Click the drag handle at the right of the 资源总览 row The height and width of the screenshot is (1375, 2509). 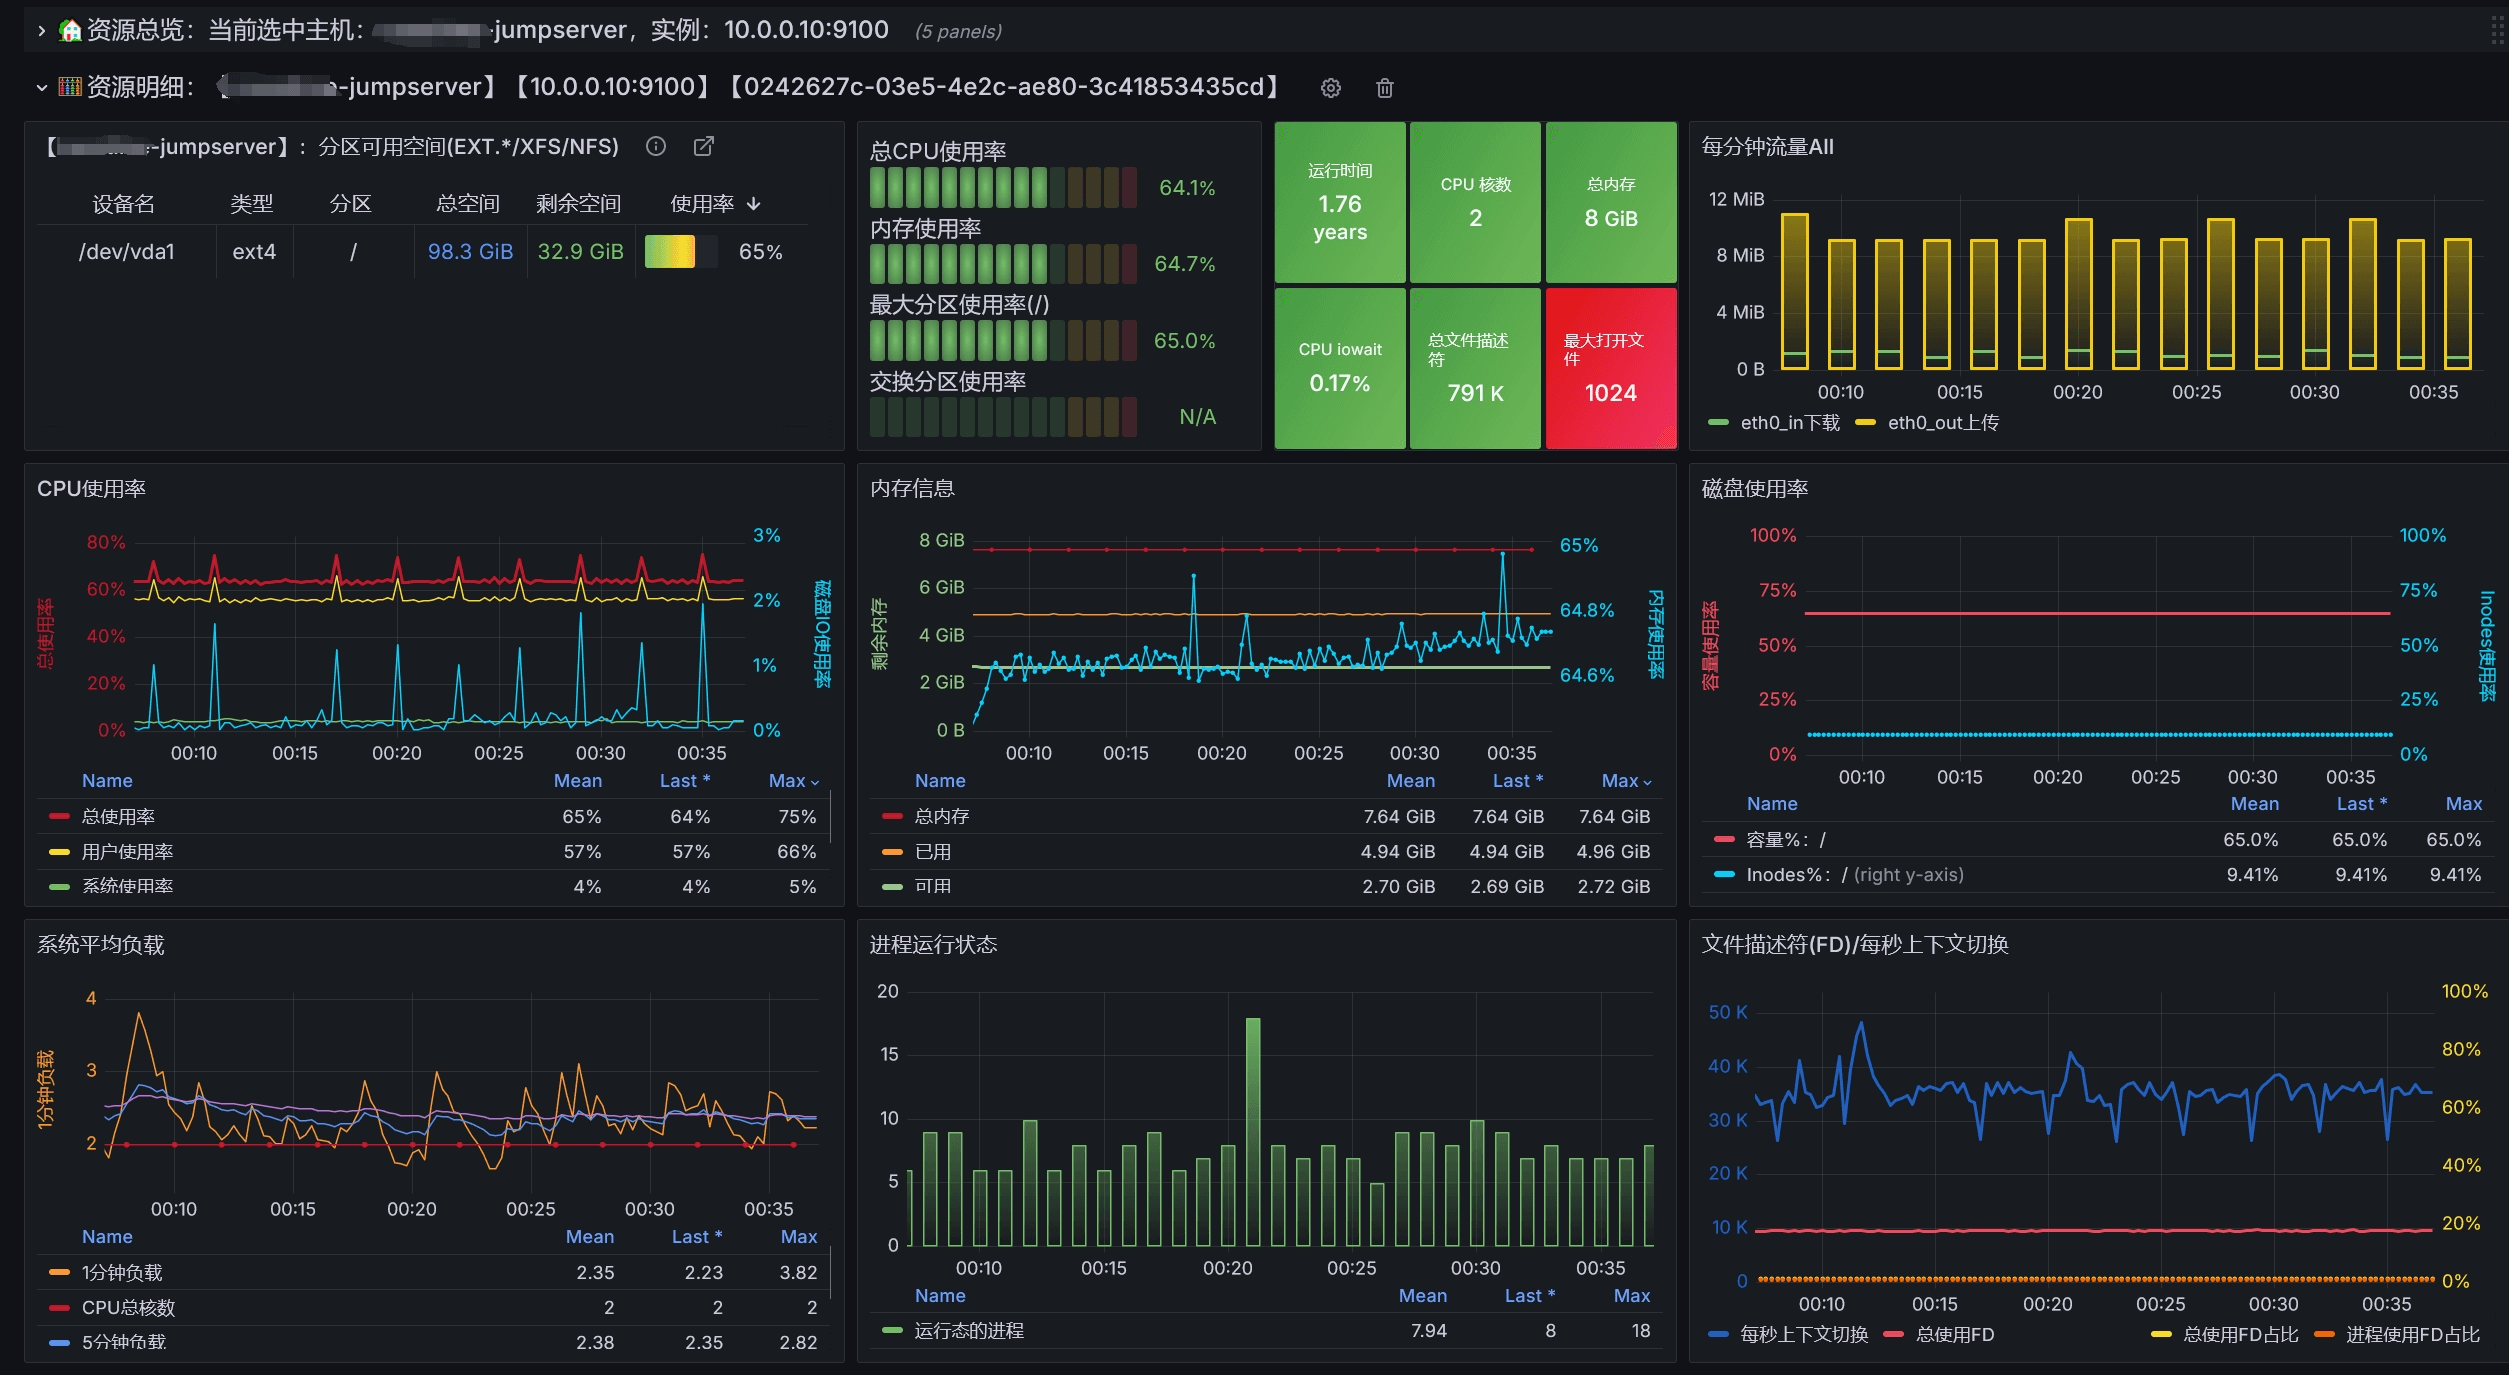pyautogui.click(x=2497, y=31)
